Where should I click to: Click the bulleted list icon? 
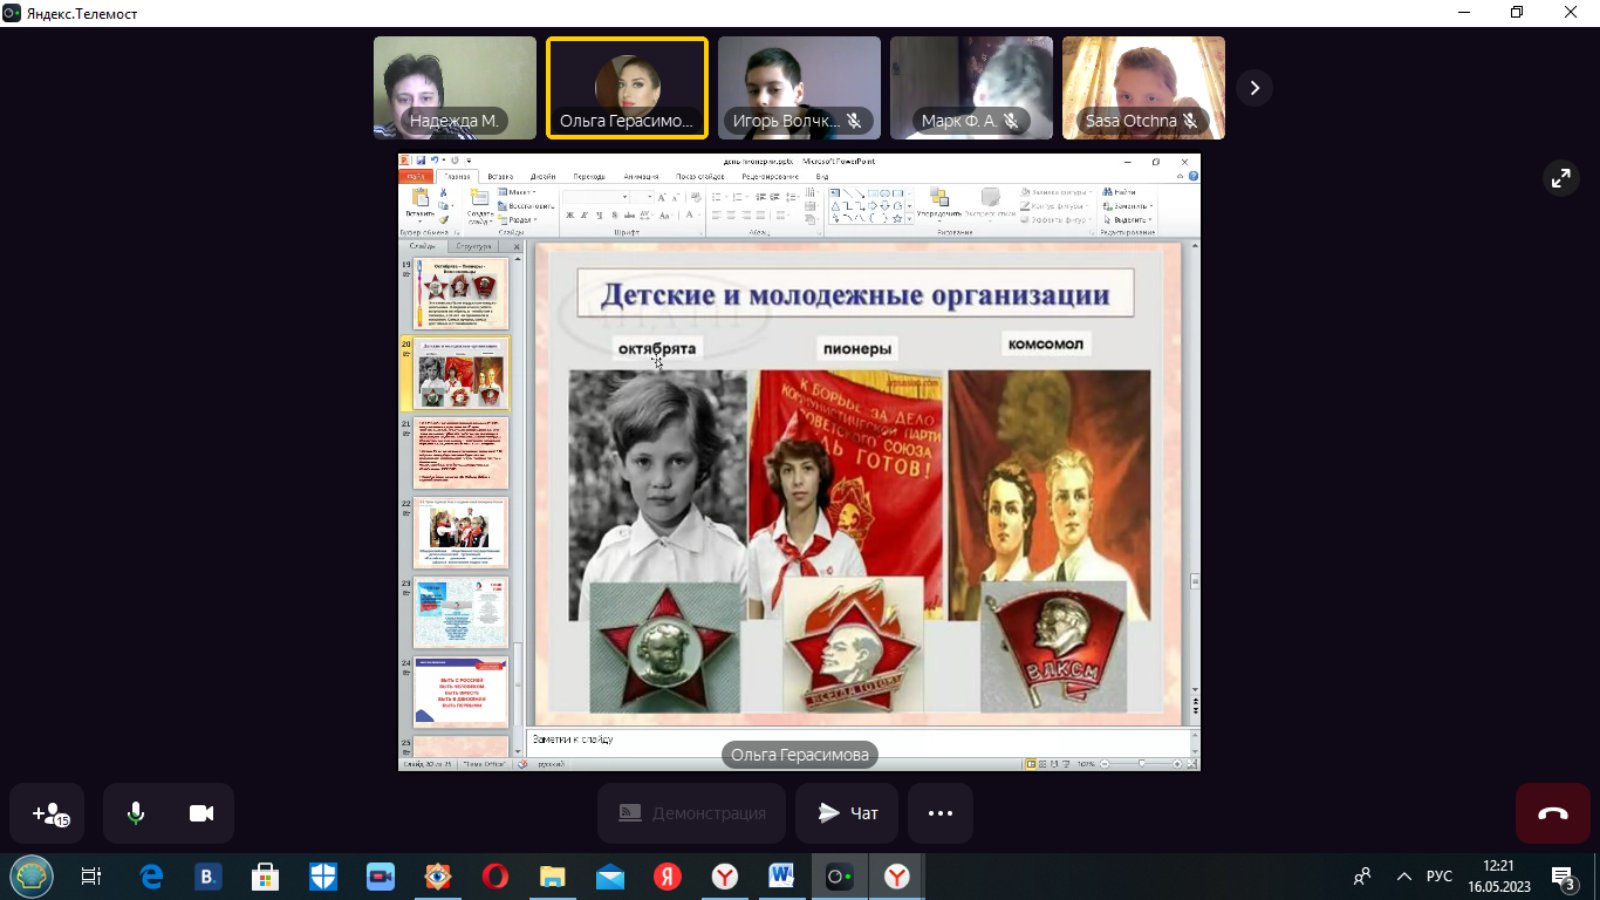point(717,197)
